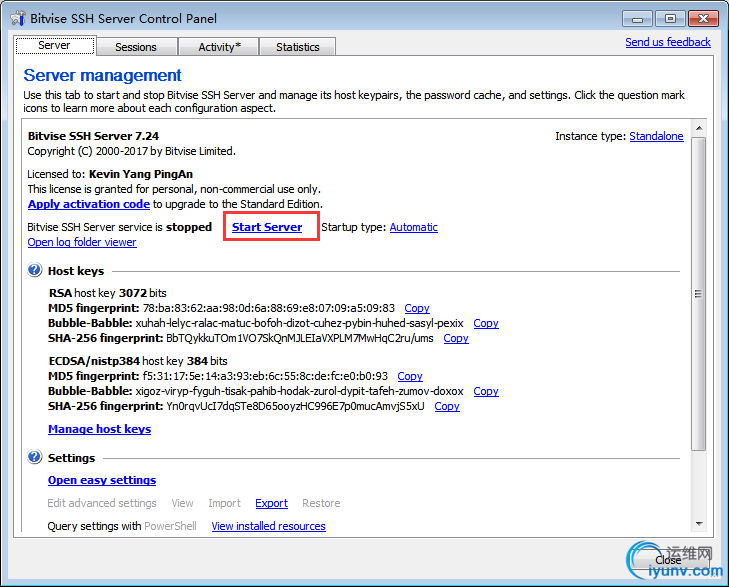
Task: Click the Settings help question mark icon
Action: (x=35, y=457)
